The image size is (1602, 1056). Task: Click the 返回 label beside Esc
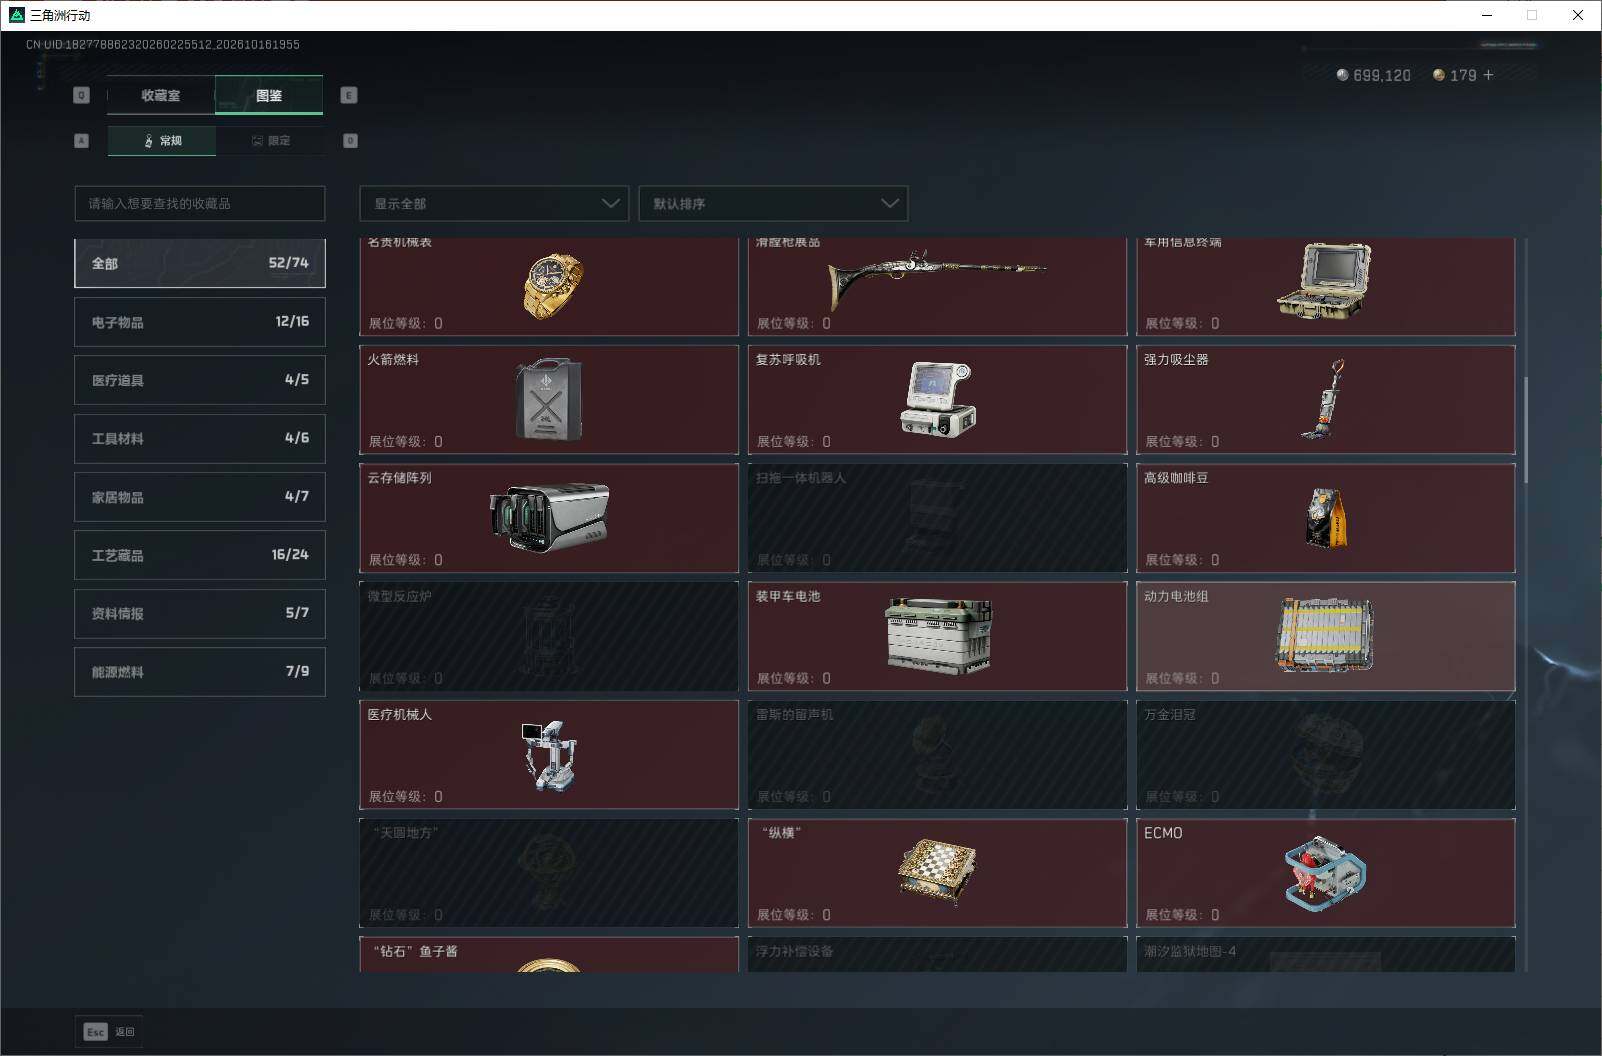click(x=125, y=1032)
